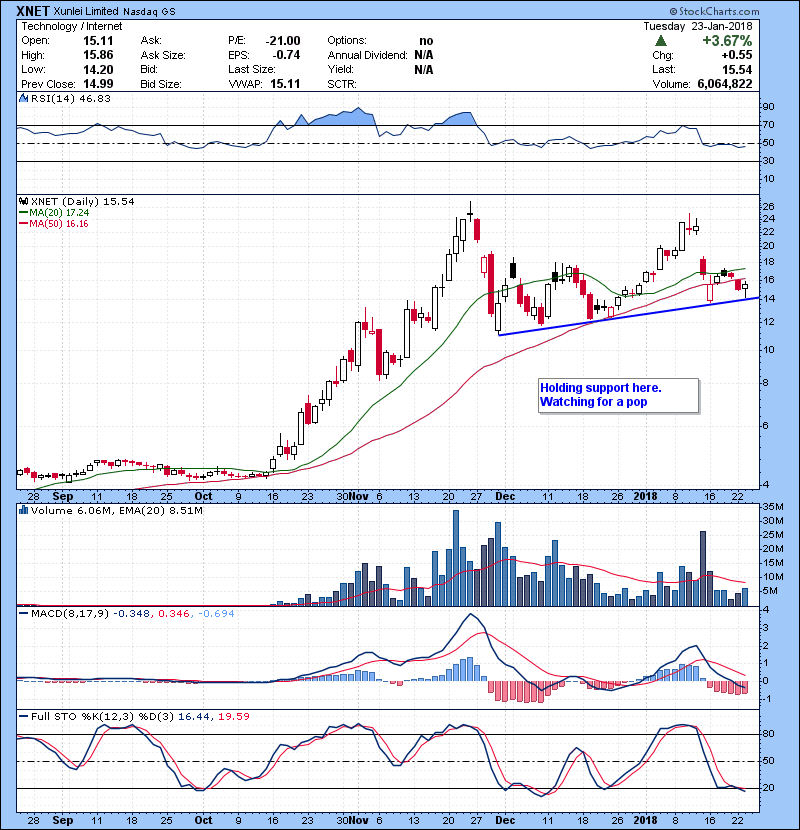Click the RSI(14) indicator panel icon
800x830 pixels.
click(23, 98)
